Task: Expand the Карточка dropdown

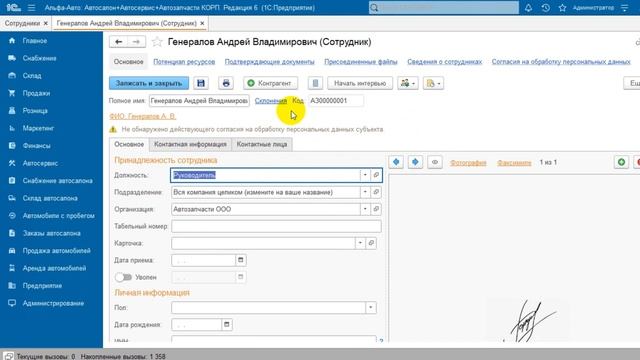Action: click(360, 243)
